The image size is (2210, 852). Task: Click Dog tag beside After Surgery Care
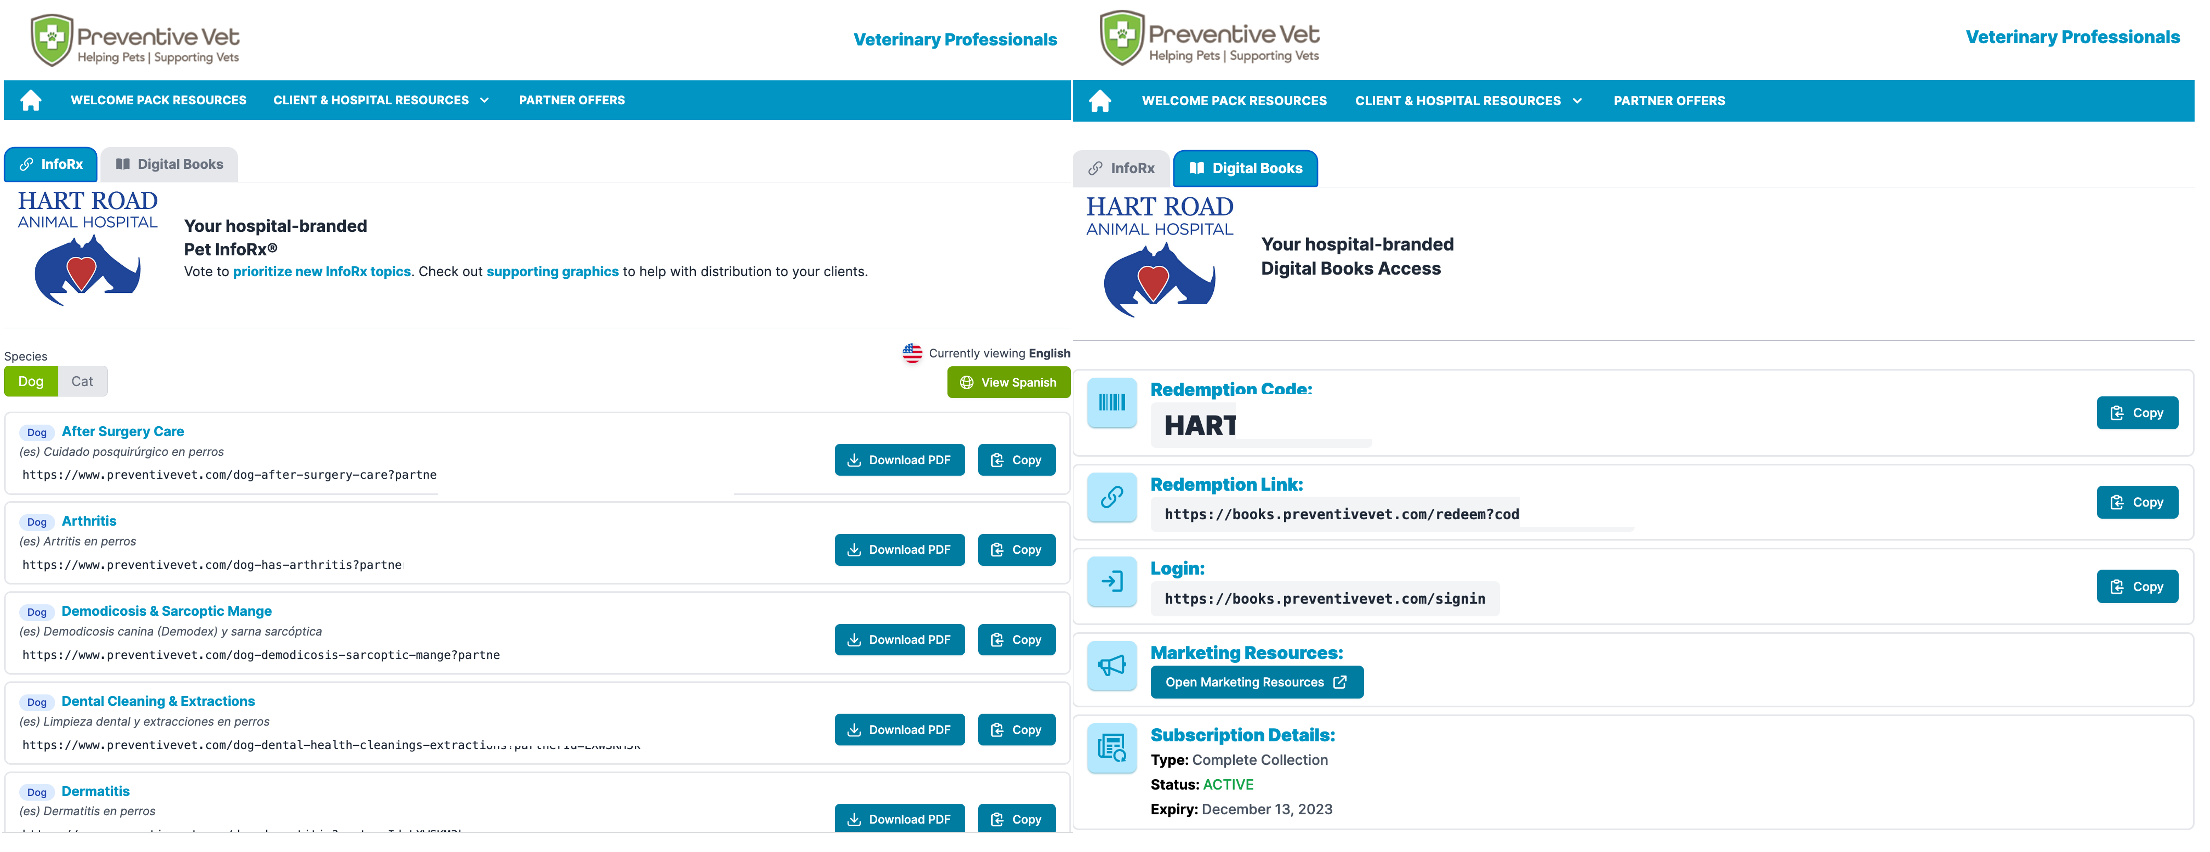pos(37,432)
